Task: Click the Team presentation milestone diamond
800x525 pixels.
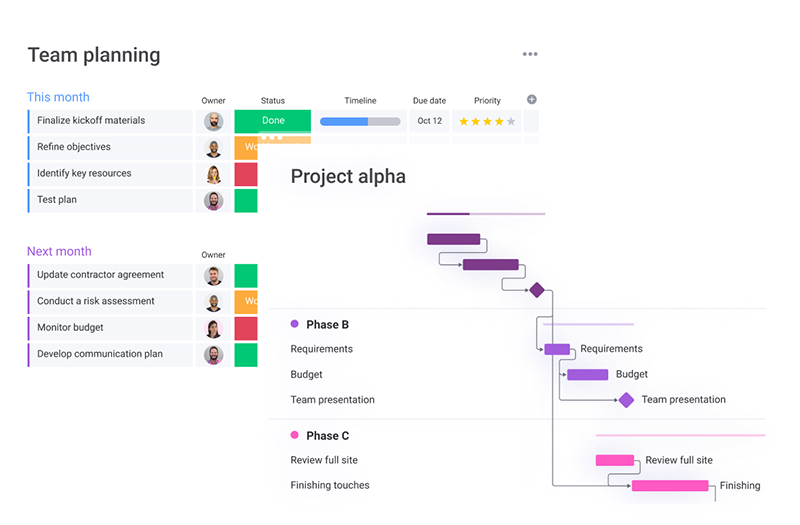Action: 626,400
